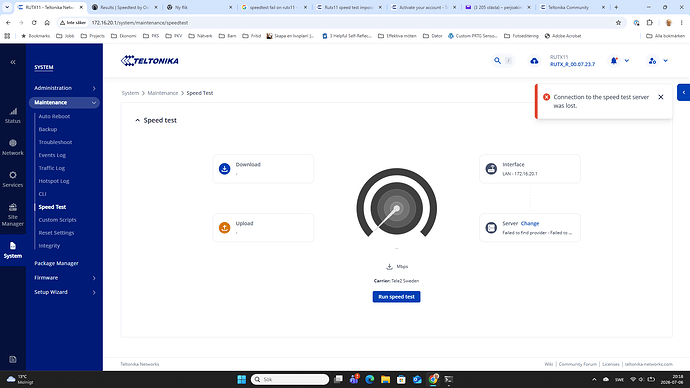Screen dimensions: 690x388
Task: Open Troubleshoot page
Action: [x=55, y=142]
